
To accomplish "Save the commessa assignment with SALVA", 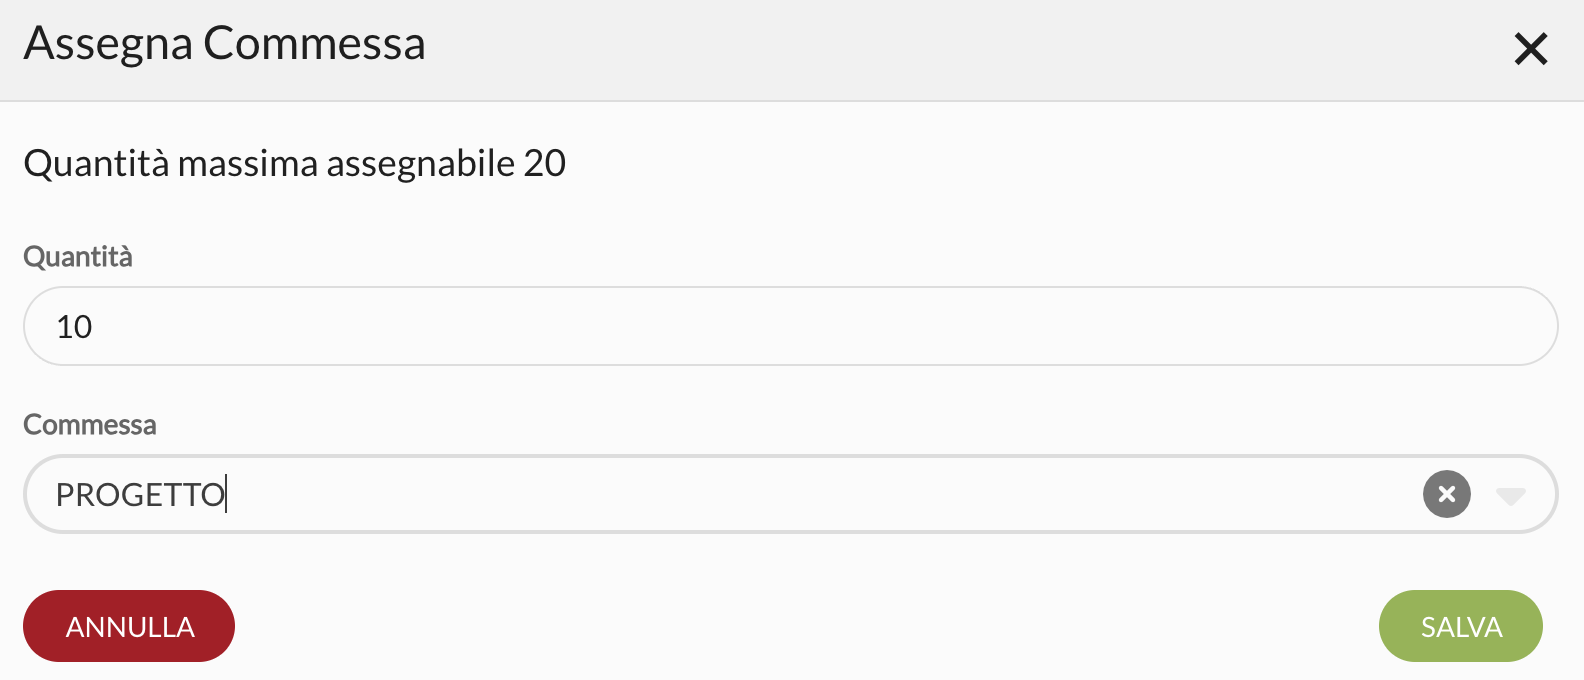I will 1460,626.
